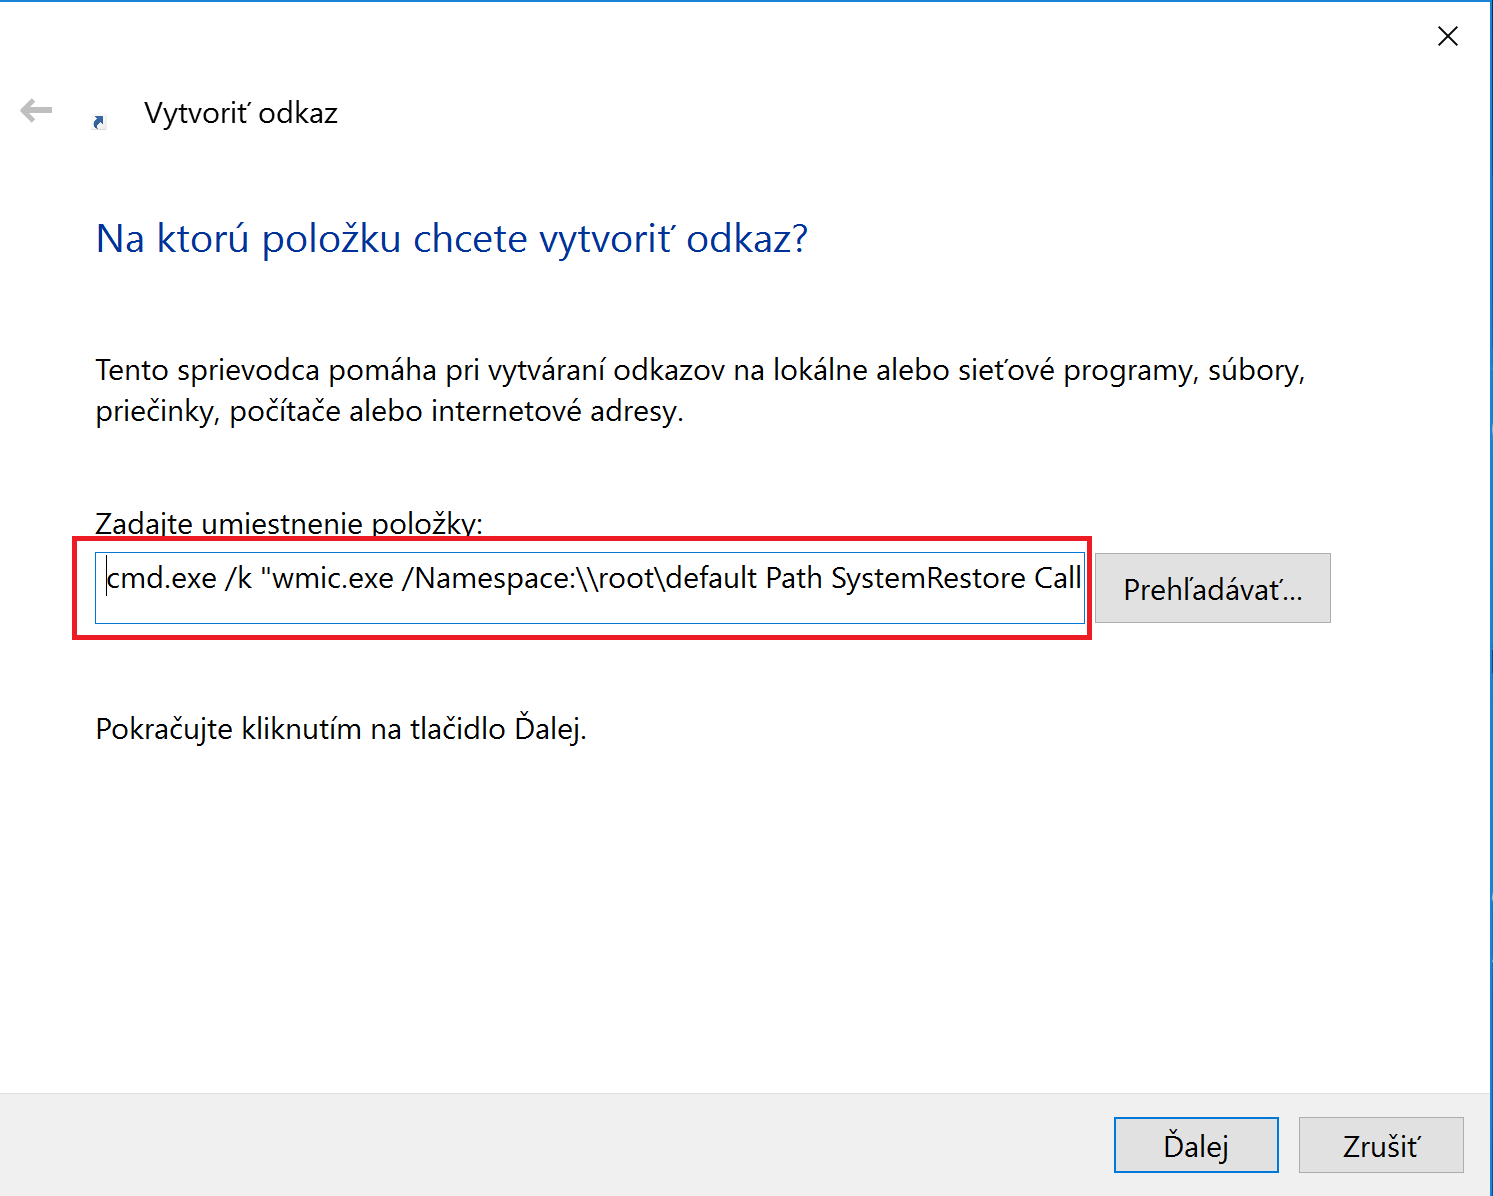The height and width of the screenshot is (1196, 1493).
Task: Click the back arrow in the wizard header
Action: point(36,110)
